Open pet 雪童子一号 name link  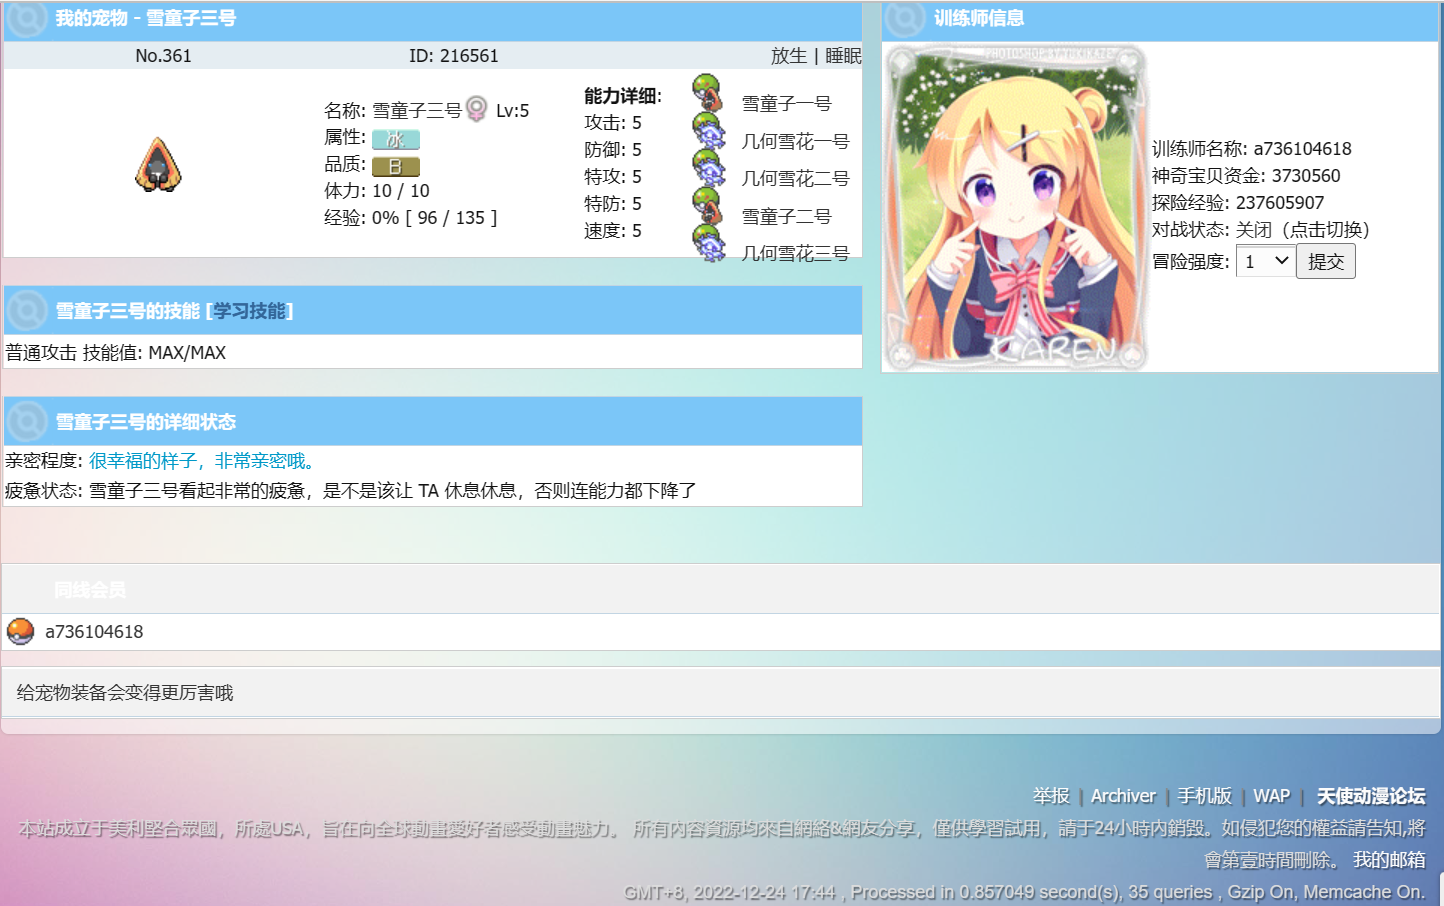(x=787, y=103)
